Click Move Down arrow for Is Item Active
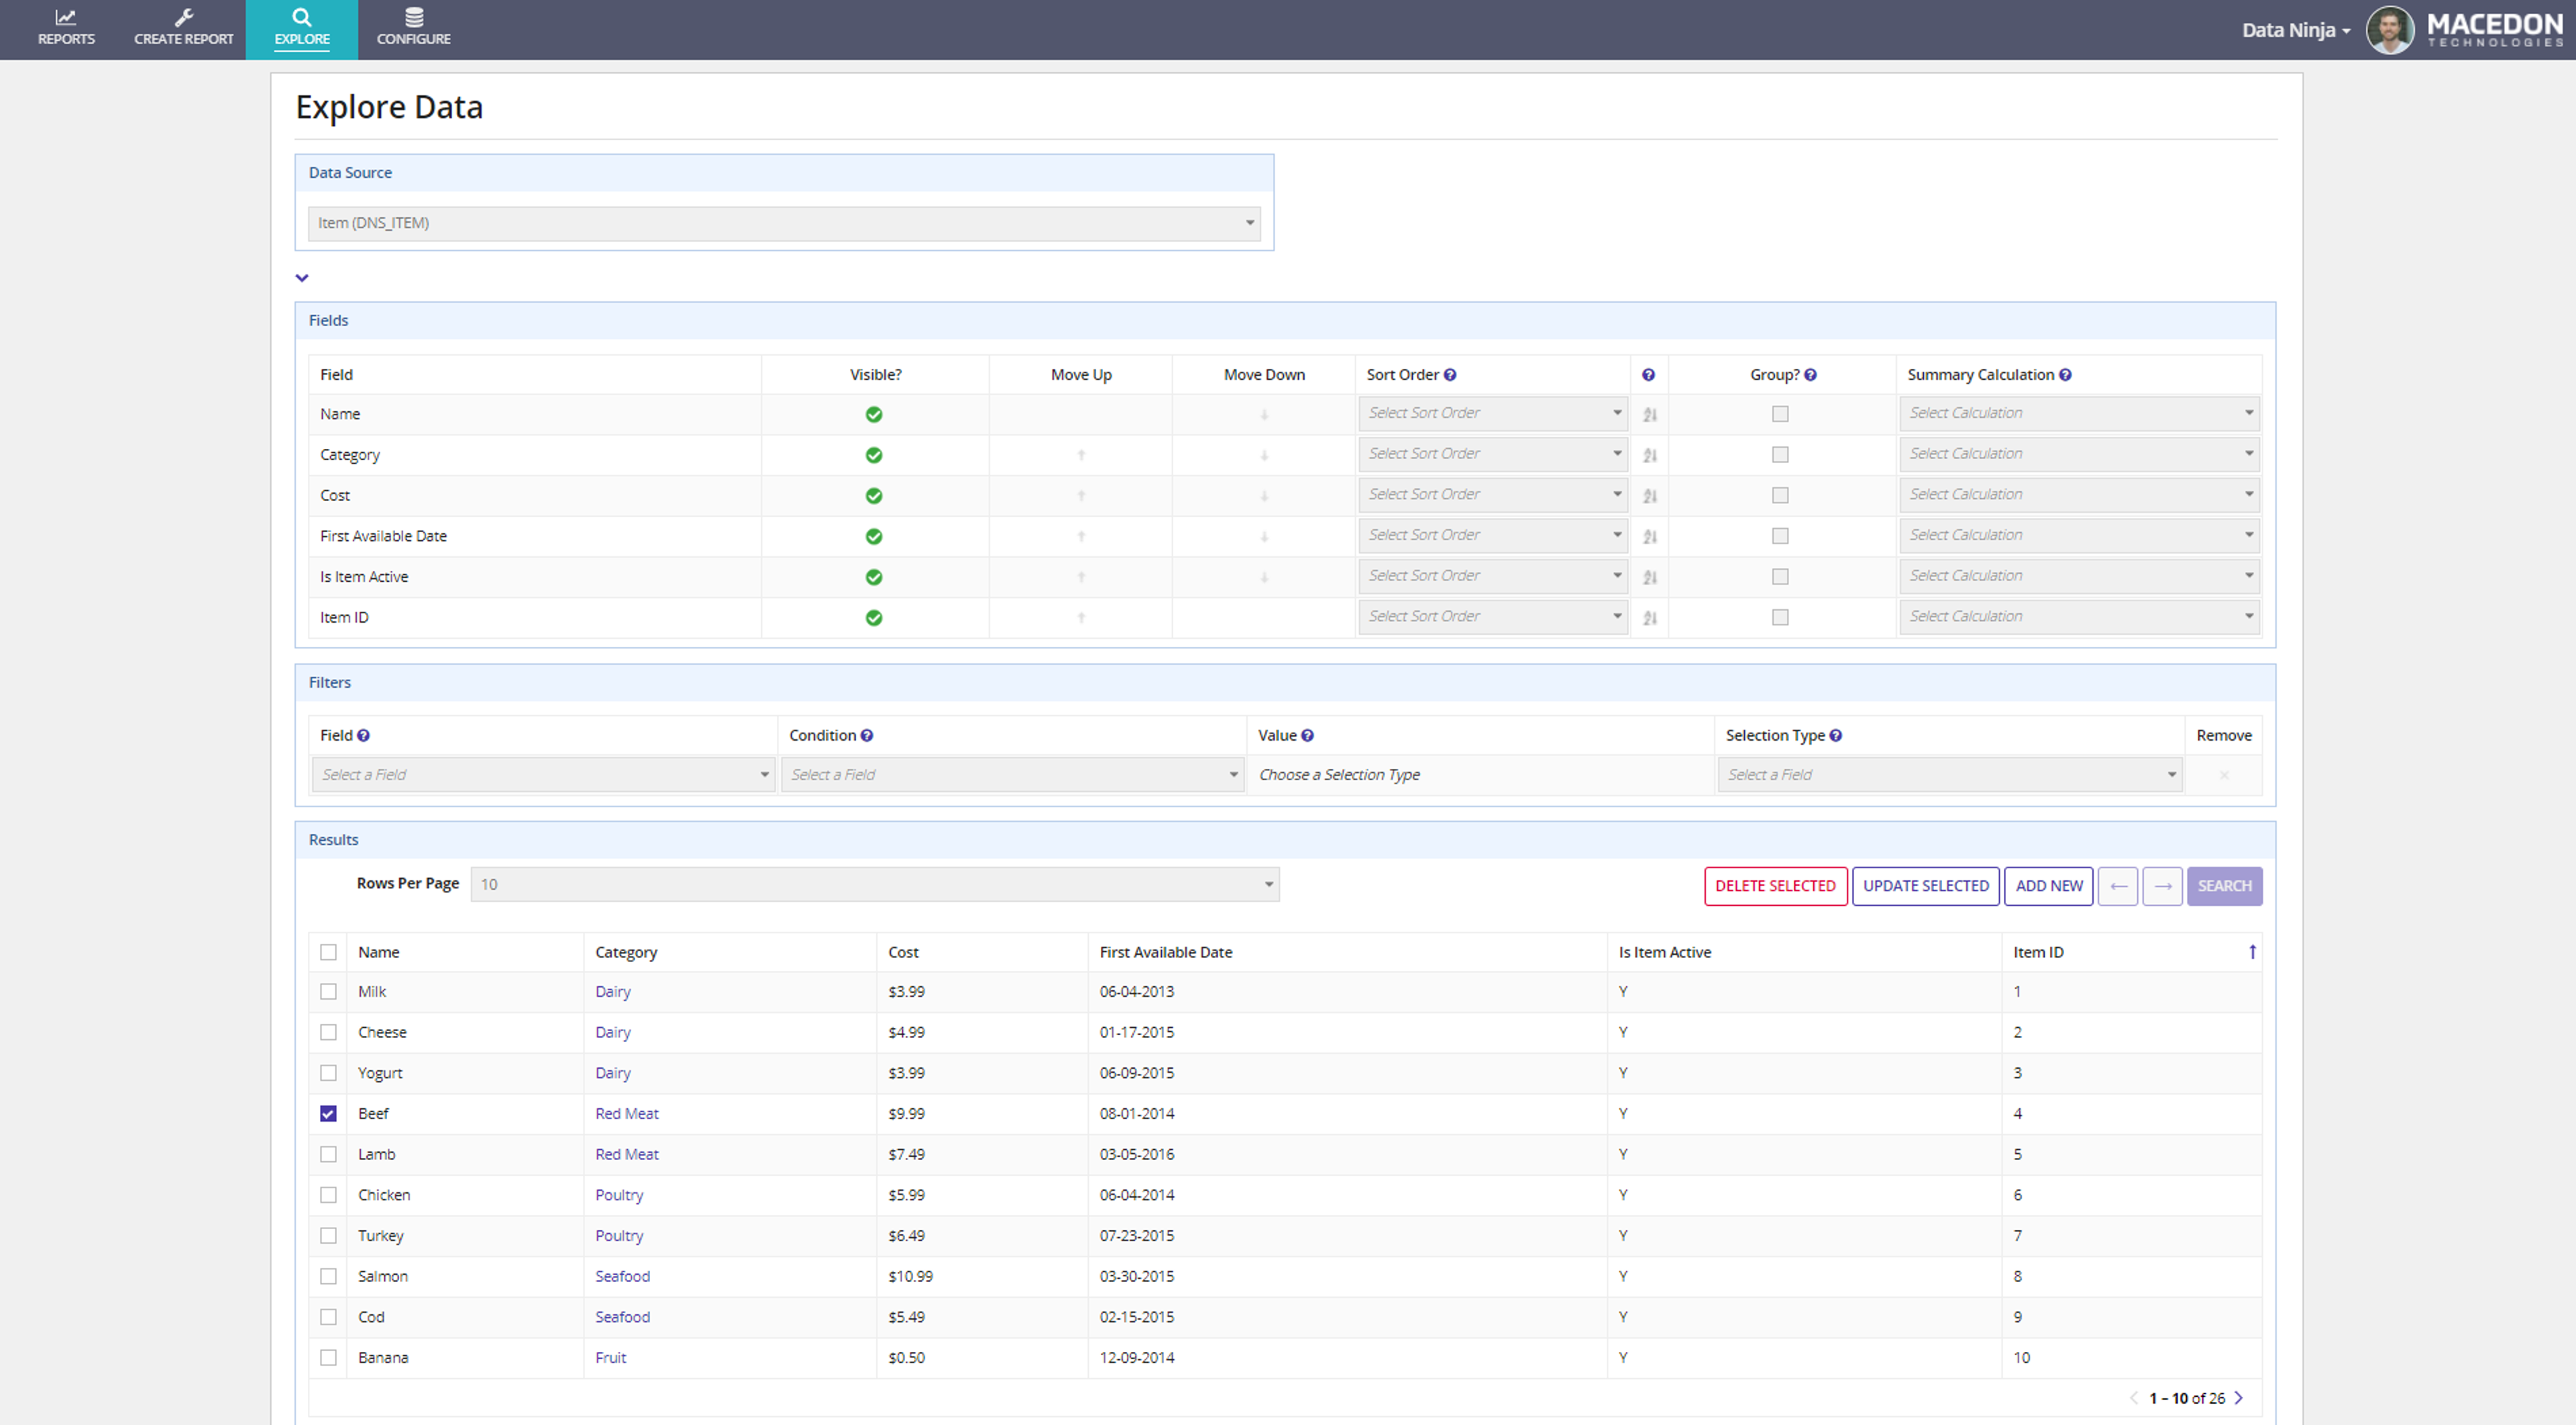 (1264, 577)
